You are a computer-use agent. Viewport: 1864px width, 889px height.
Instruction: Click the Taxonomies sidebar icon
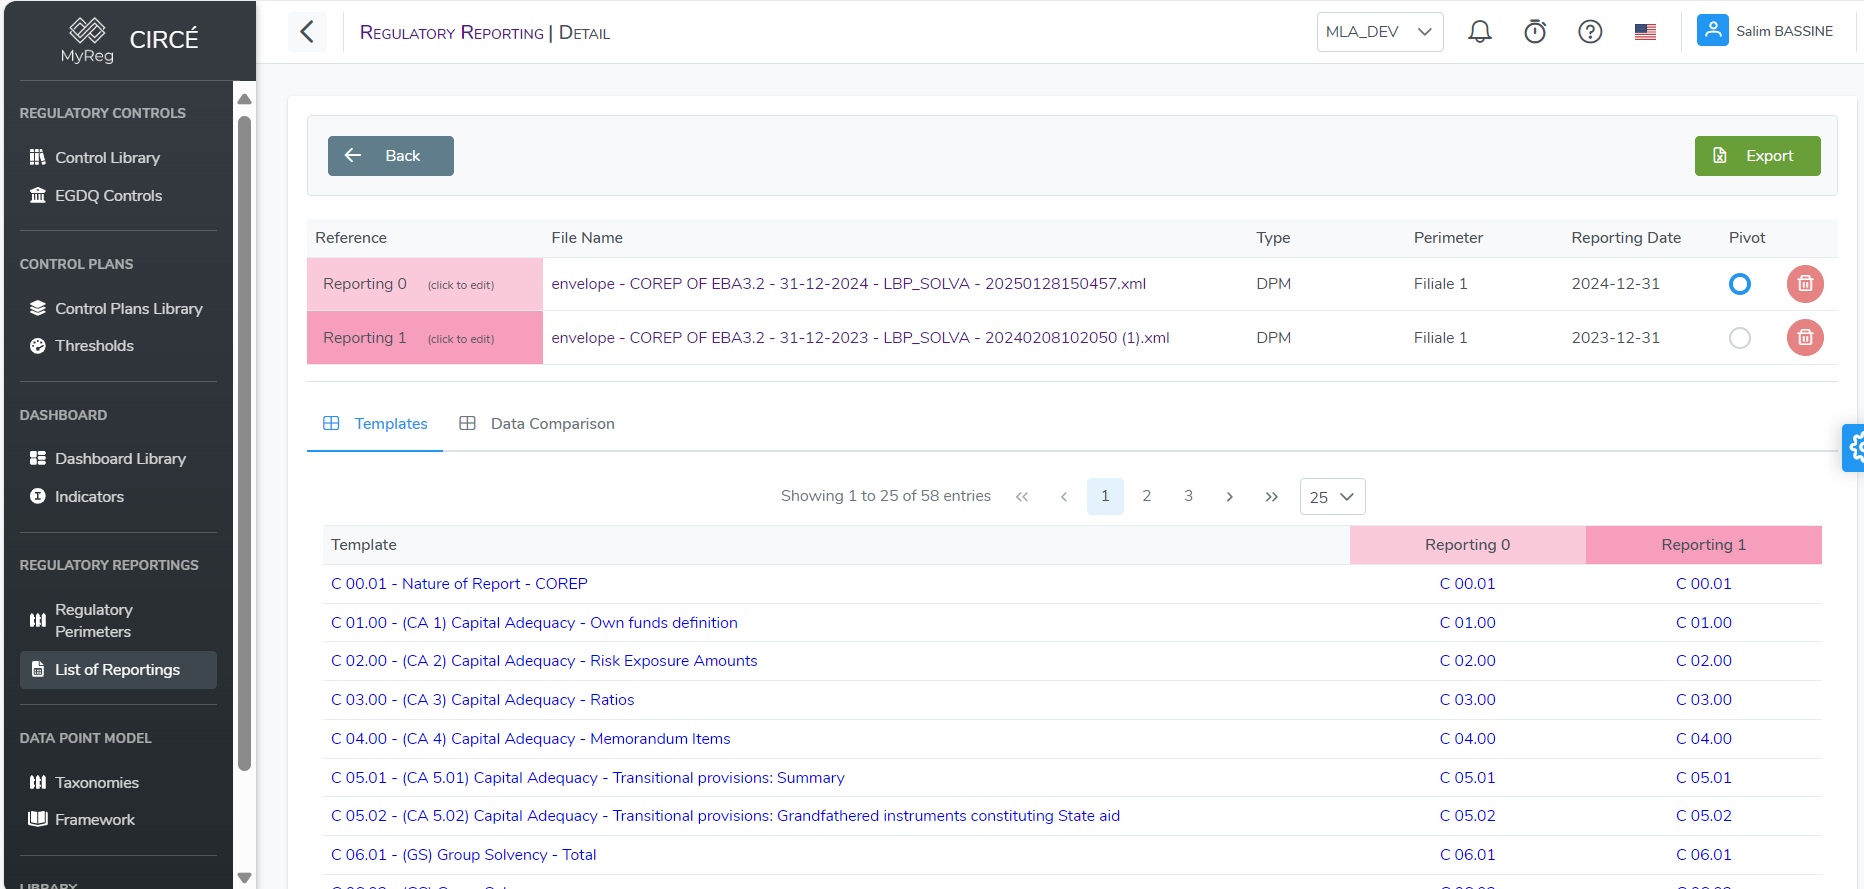coord(38,782)
